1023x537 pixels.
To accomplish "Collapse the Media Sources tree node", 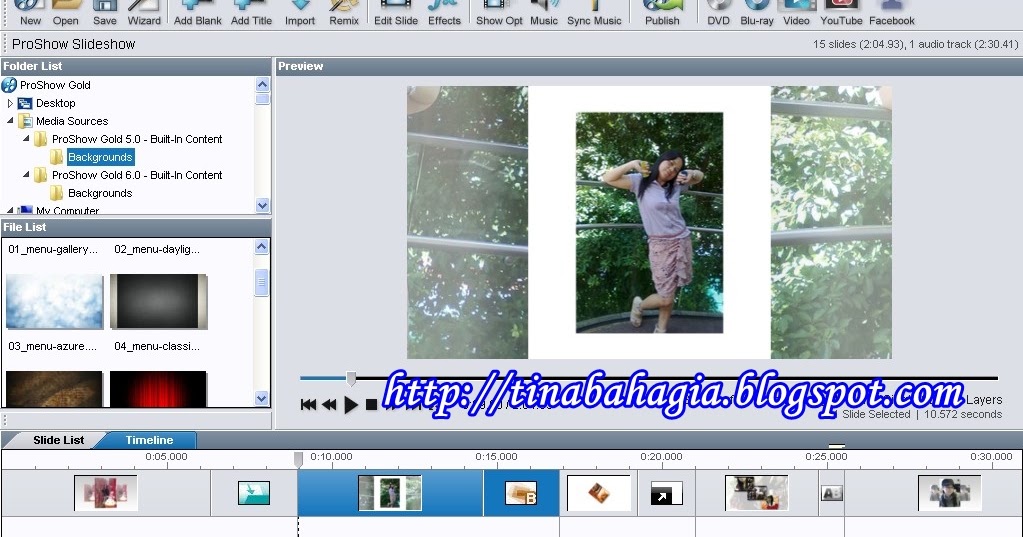I will pyautogui.click(x=10, y=121).
